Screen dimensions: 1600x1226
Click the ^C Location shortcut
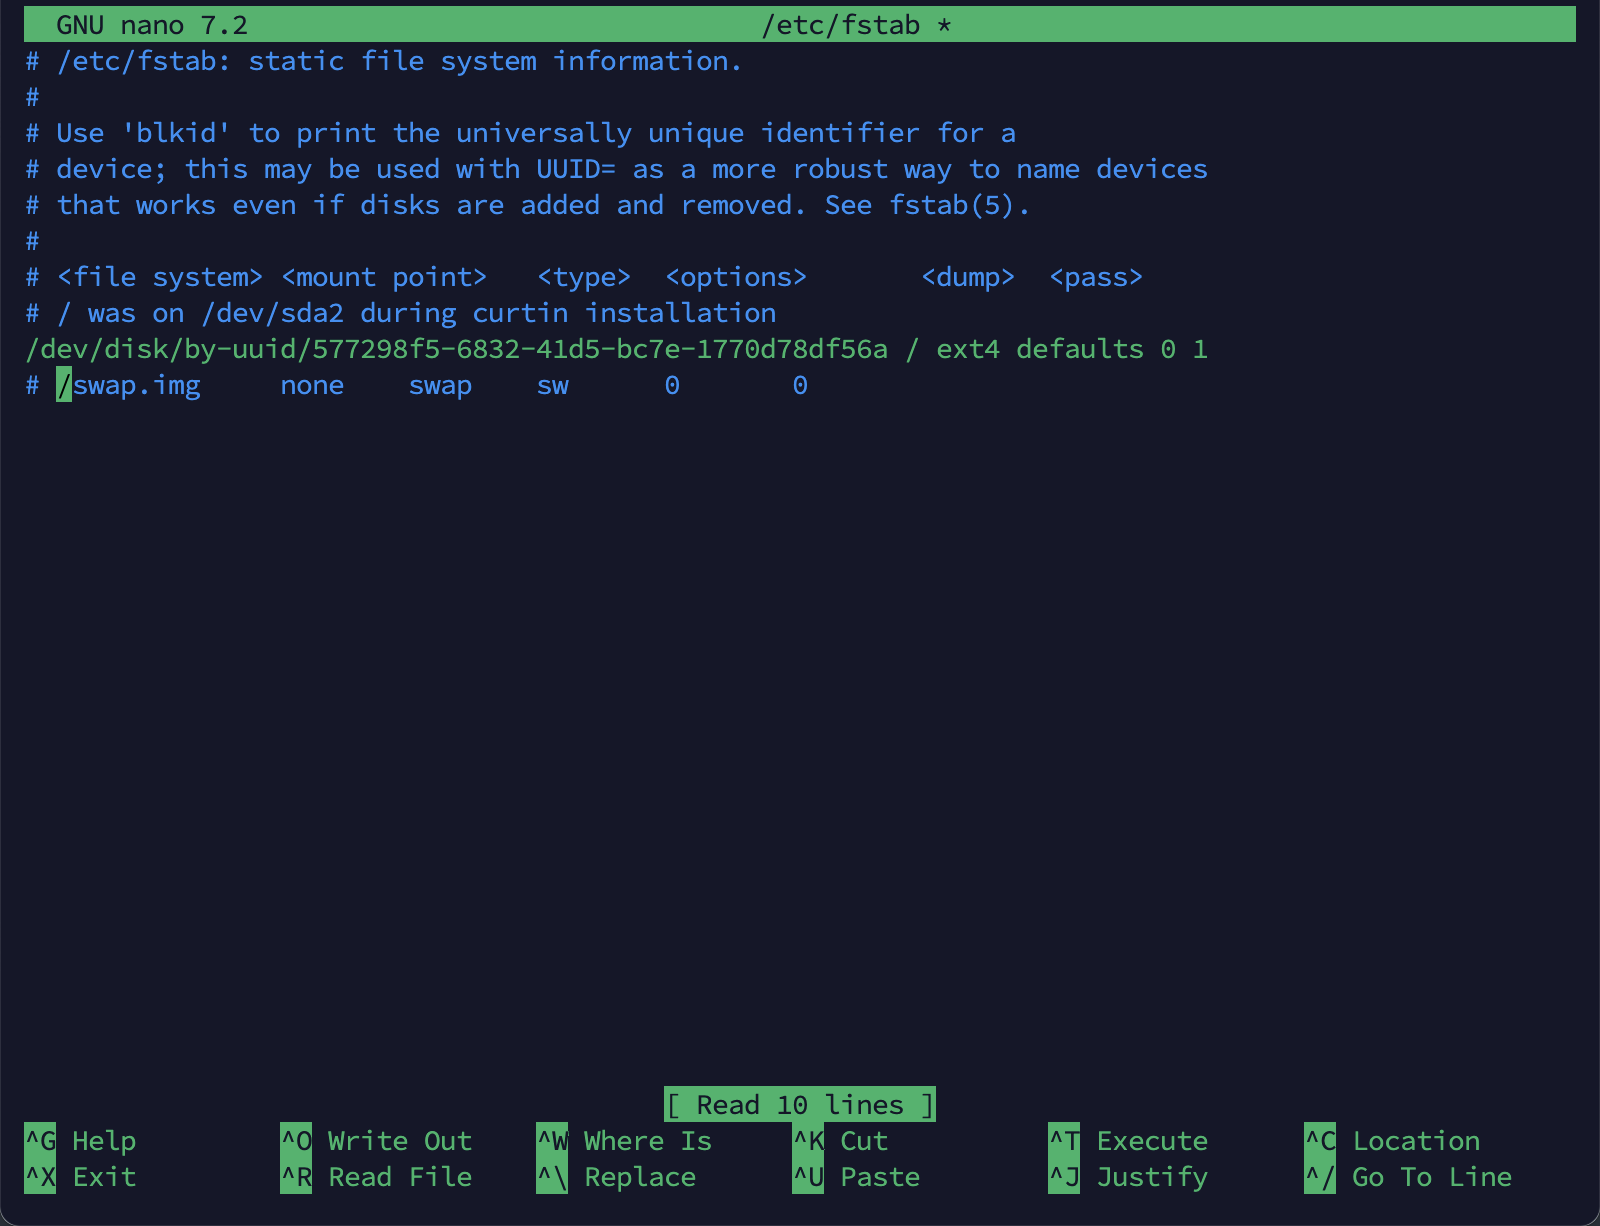click(1393, 1141)
